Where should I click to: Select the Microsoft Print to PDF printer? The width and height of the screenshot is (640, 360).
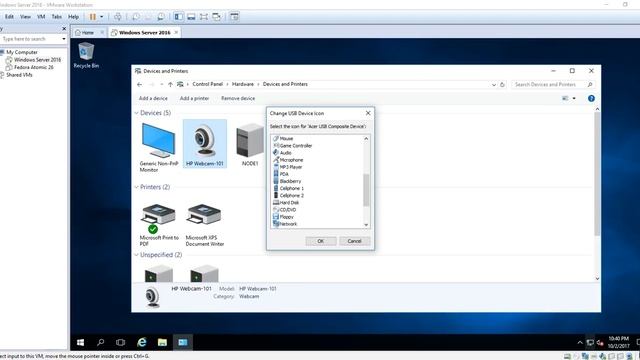tap(159, 225)
